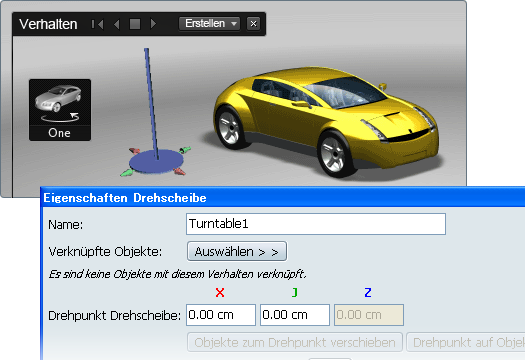
Task: Select the blue turntable disc manipulator
Action: pos(156,161)
